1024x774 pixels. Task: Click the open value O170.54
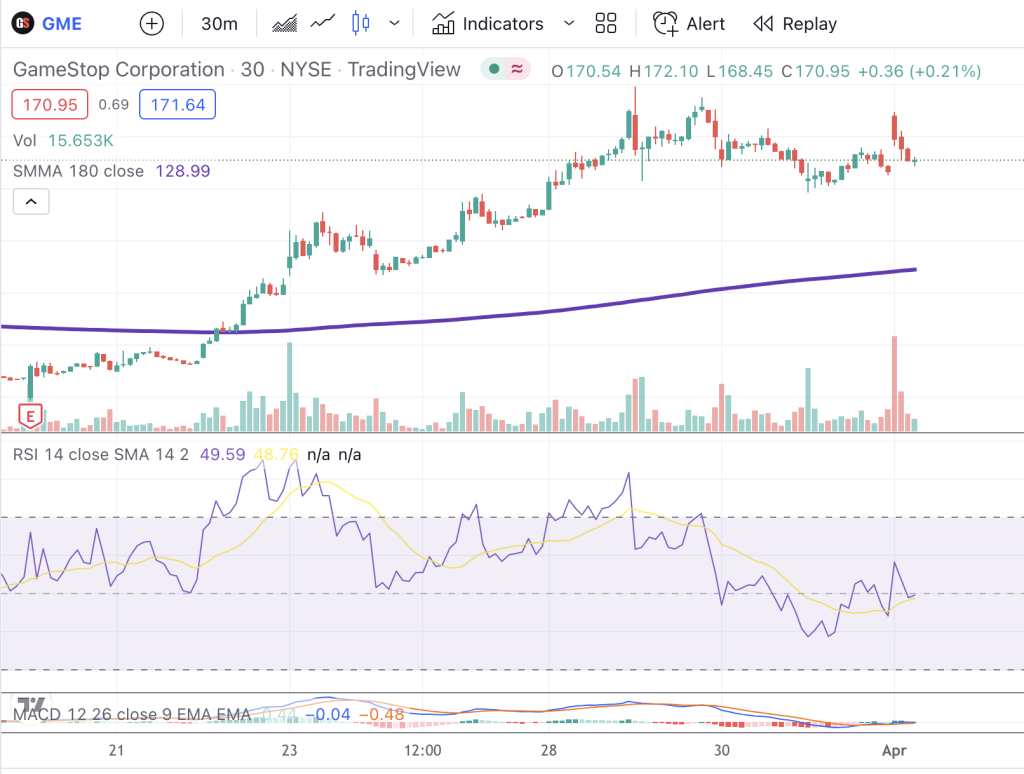coord(586,71)
